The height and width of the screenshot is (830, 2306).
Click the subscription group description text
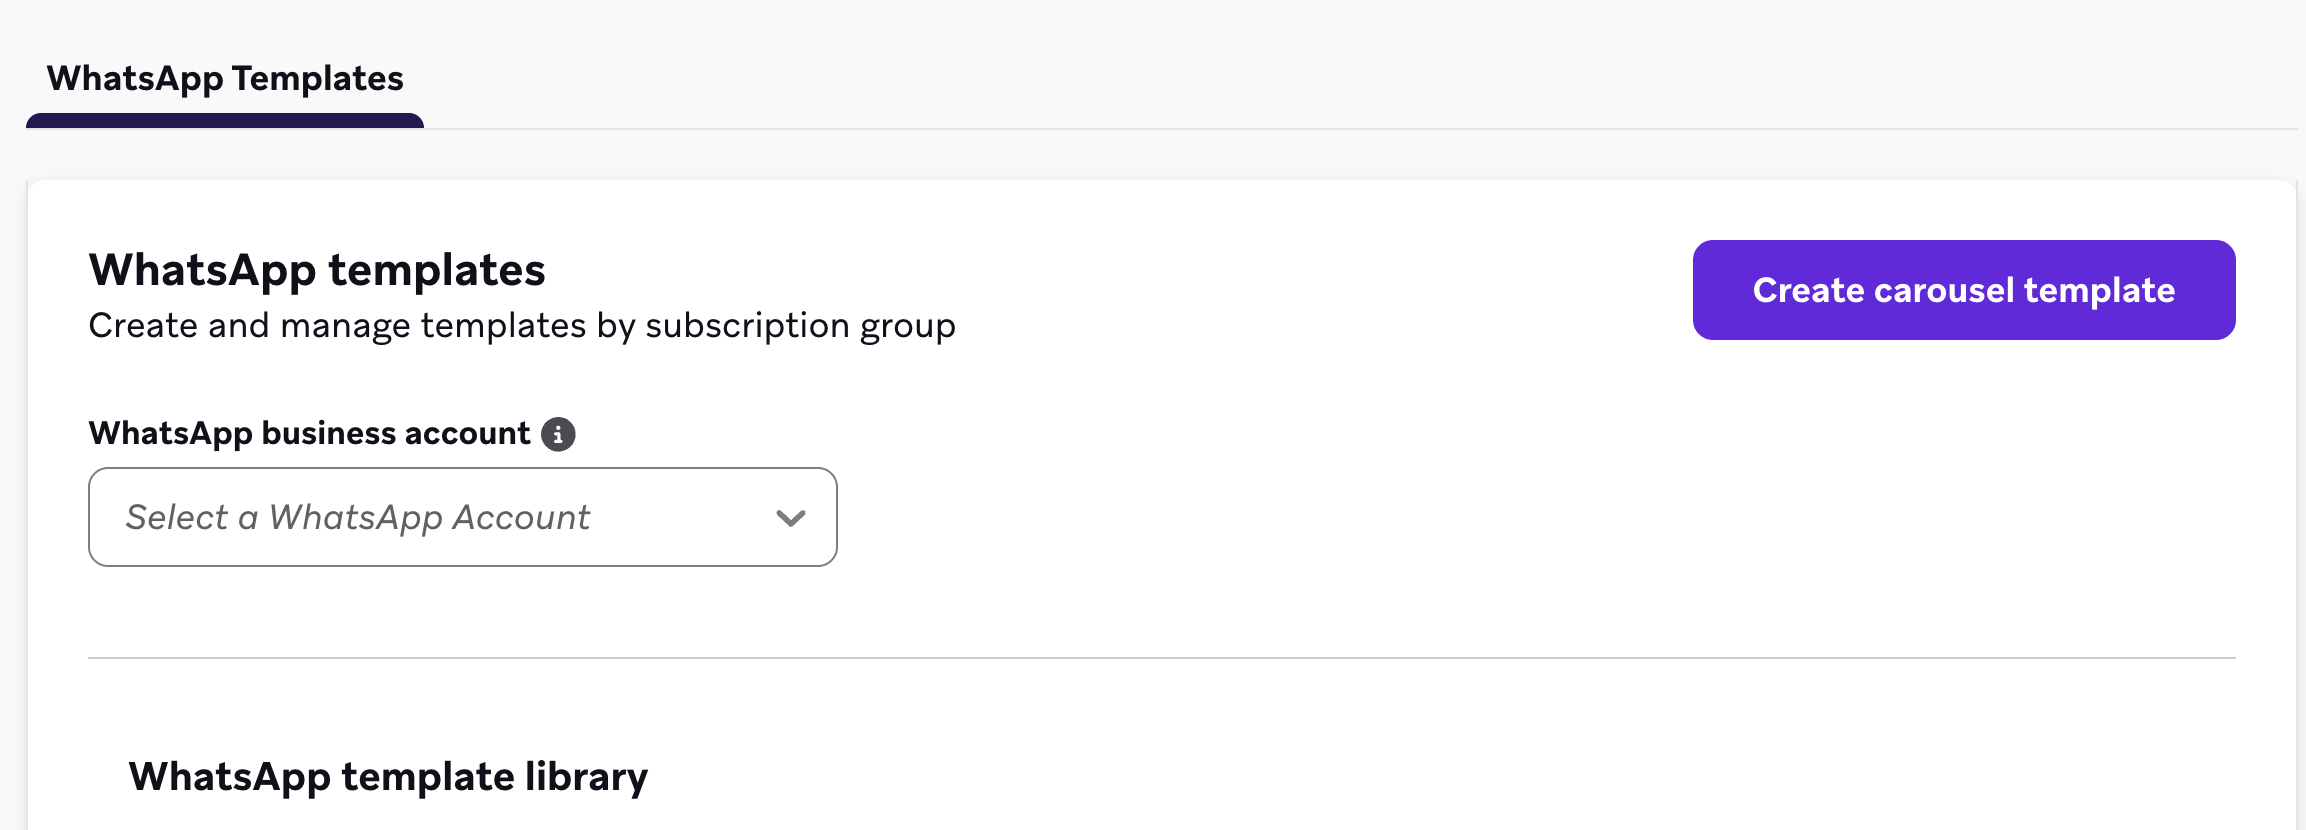click(521, 325)
